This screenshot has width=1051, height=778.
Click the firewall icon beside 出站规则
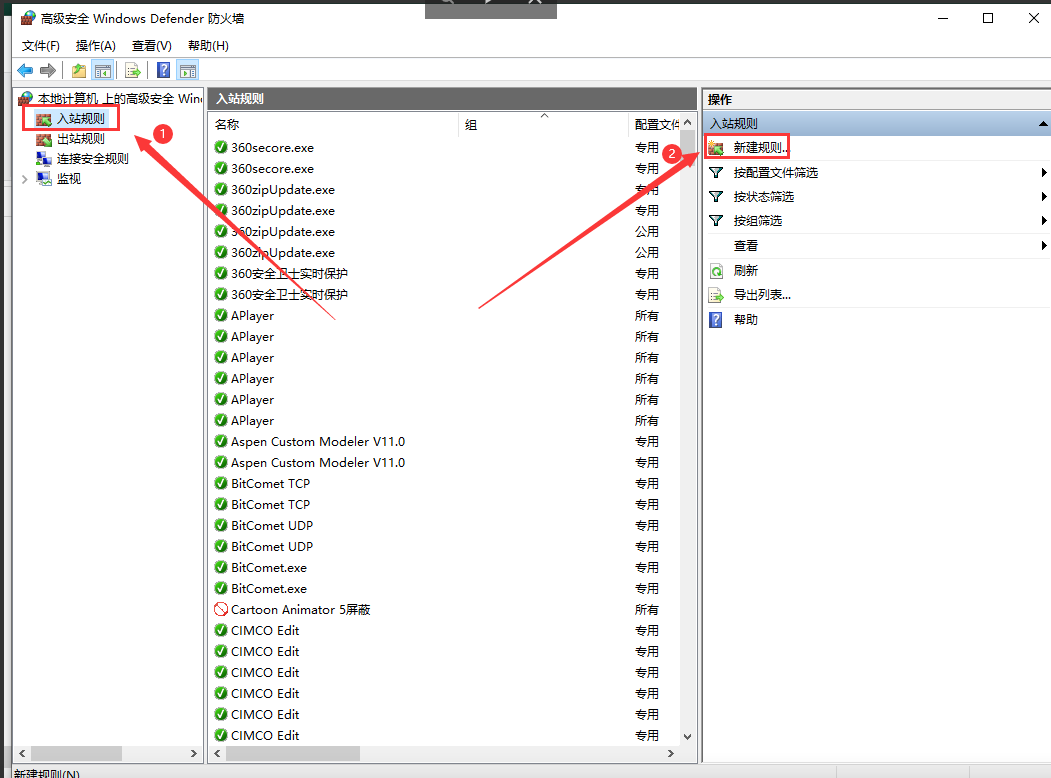[x=44, y=139]
